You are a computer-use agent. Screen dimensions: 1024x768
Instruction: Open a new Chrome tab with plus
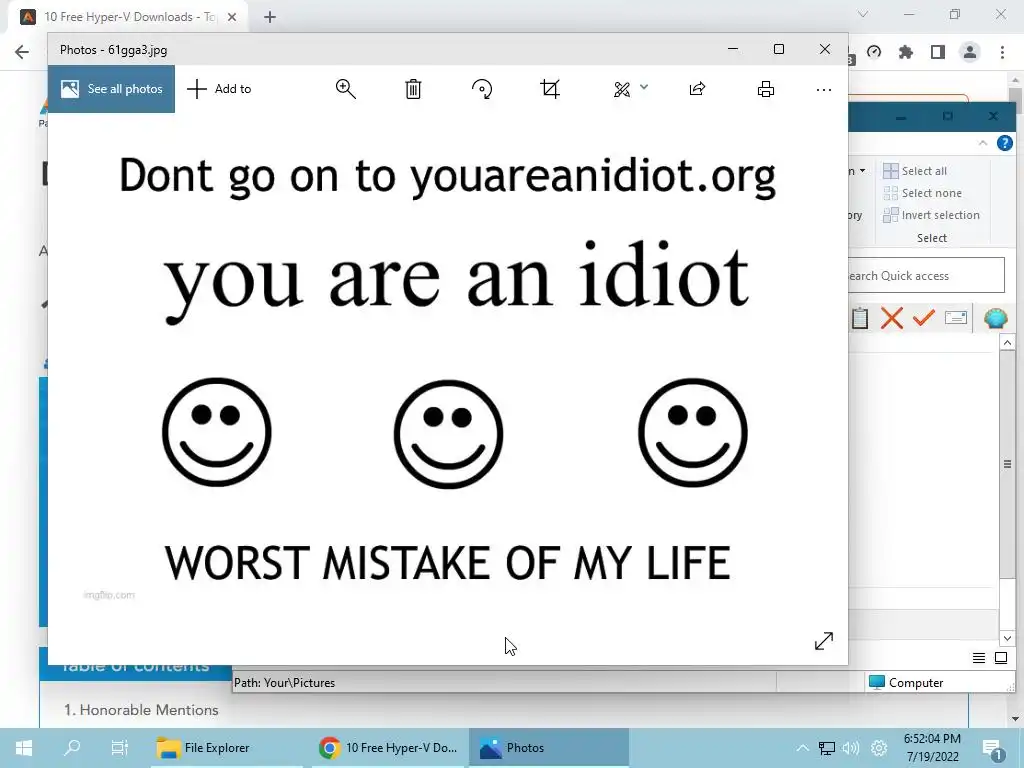coord(270,17)
